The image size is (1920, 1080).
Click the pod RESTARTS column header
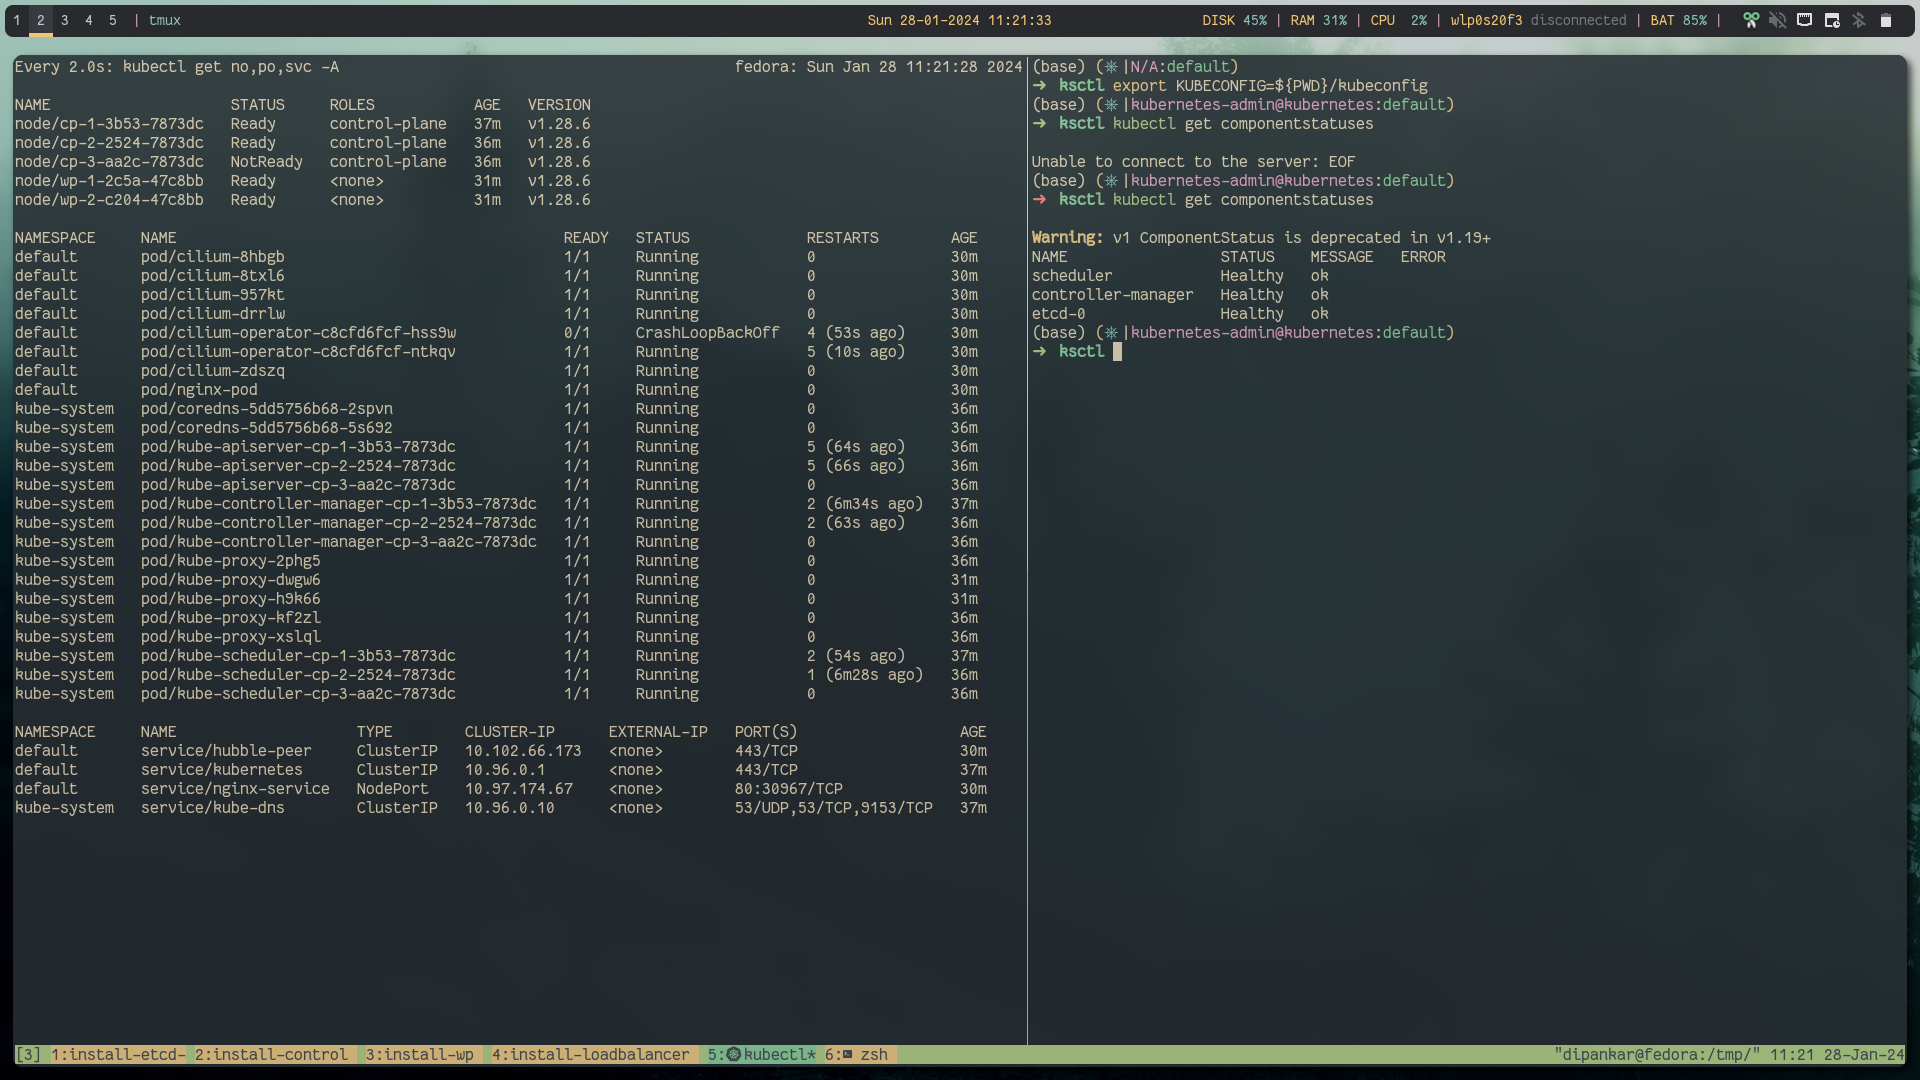pyautogui.click(x=842, y=238)
